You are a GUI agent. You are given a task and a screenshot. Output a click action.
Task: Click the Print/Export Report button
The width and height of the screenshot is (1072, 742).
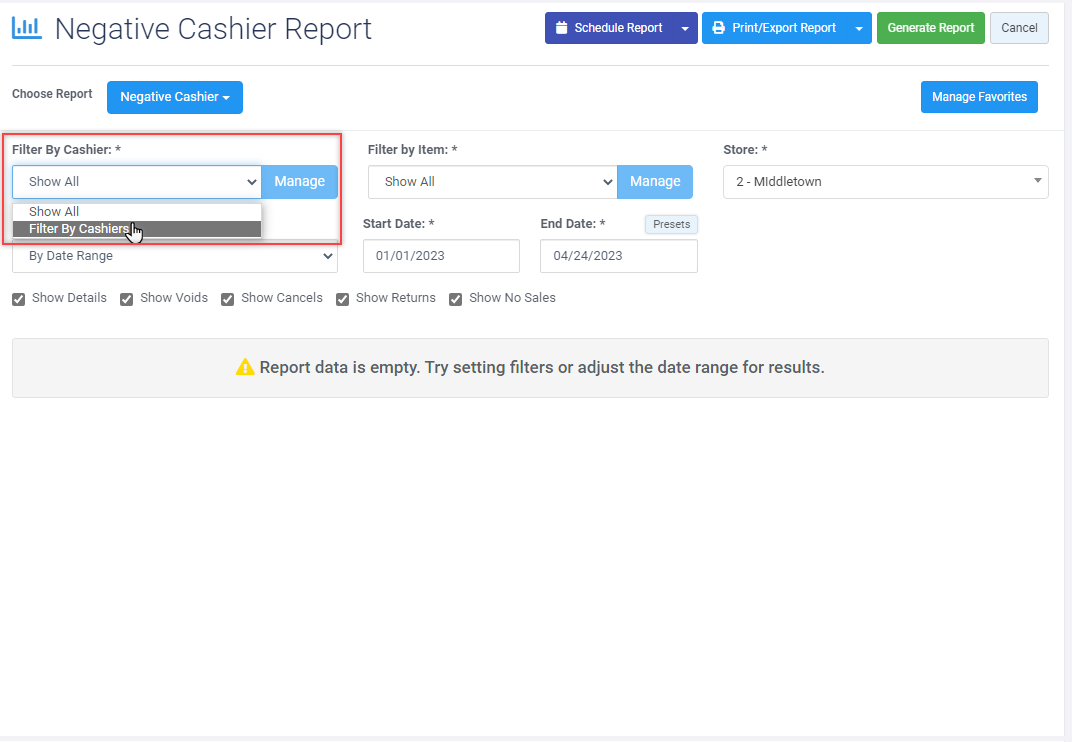click(775, 28)
